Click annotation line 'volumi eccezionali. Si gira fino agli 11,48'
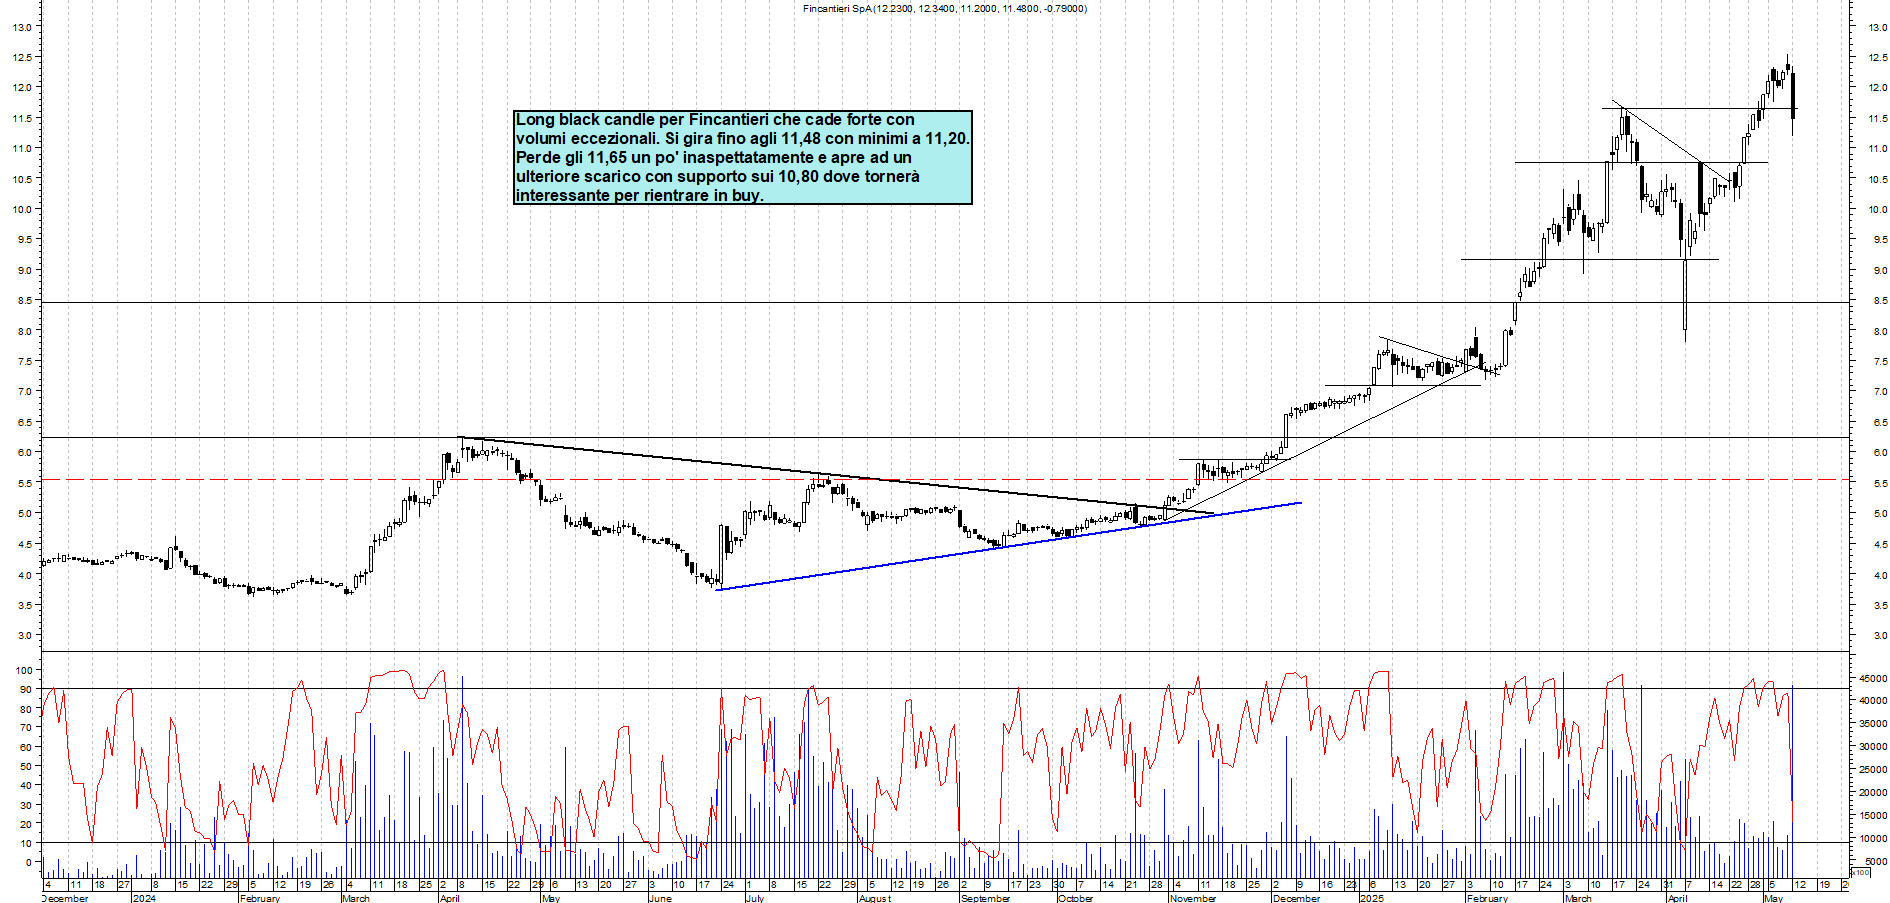Screen dimensions: 1890x903 tap(742, 138)
